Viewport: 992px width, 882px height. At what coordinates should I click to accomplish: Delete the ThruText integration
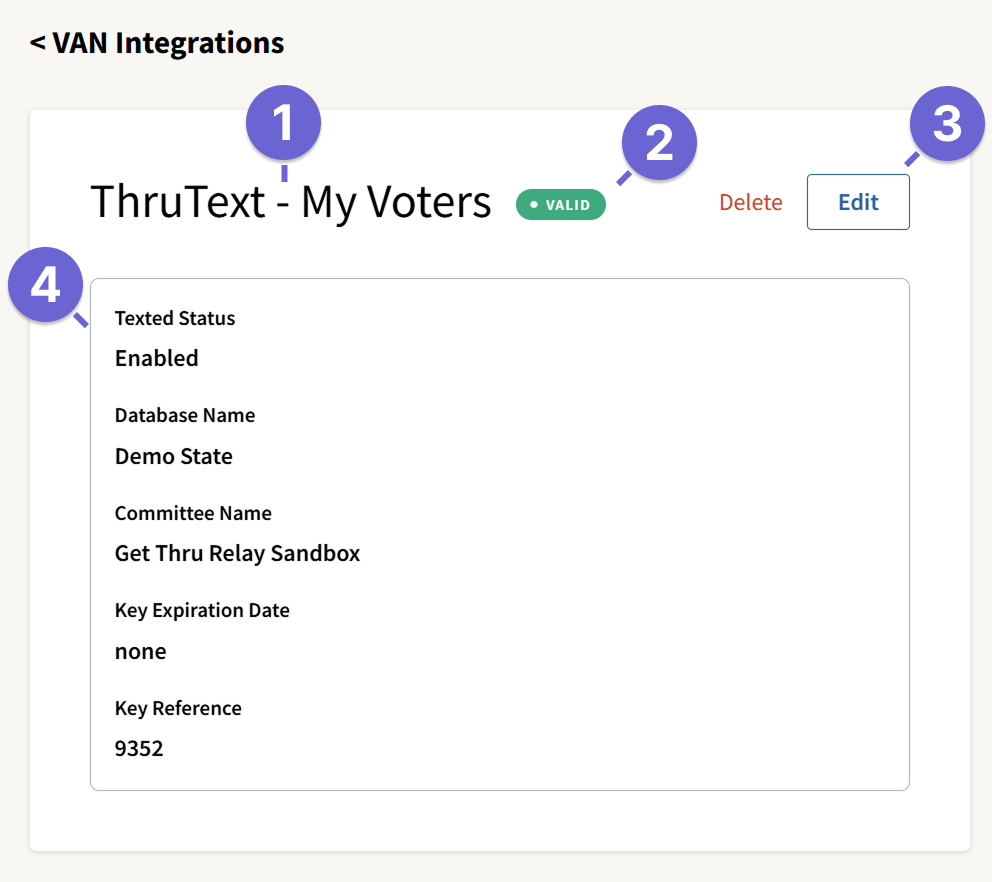click(x=750, y=202)
